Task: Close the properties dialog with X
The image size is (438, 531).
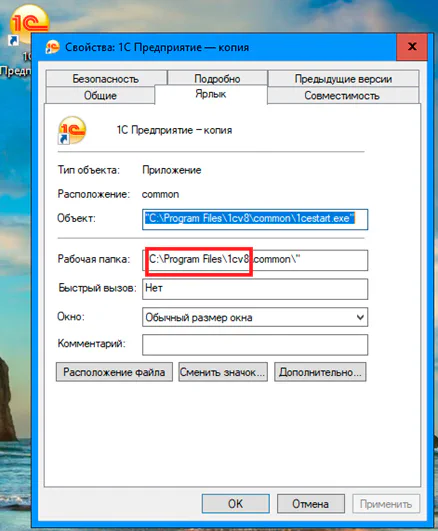Action: (412, 46)
